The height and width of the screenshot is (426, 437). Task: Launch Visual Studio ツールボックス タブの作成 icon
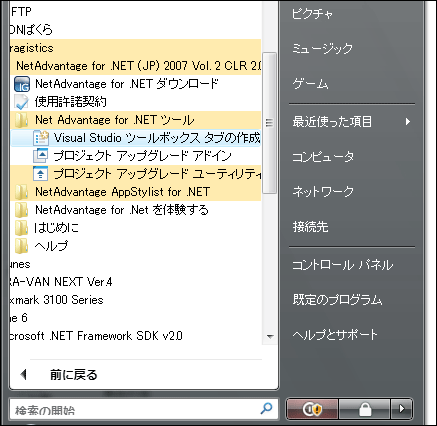click(x=41, y=138)
